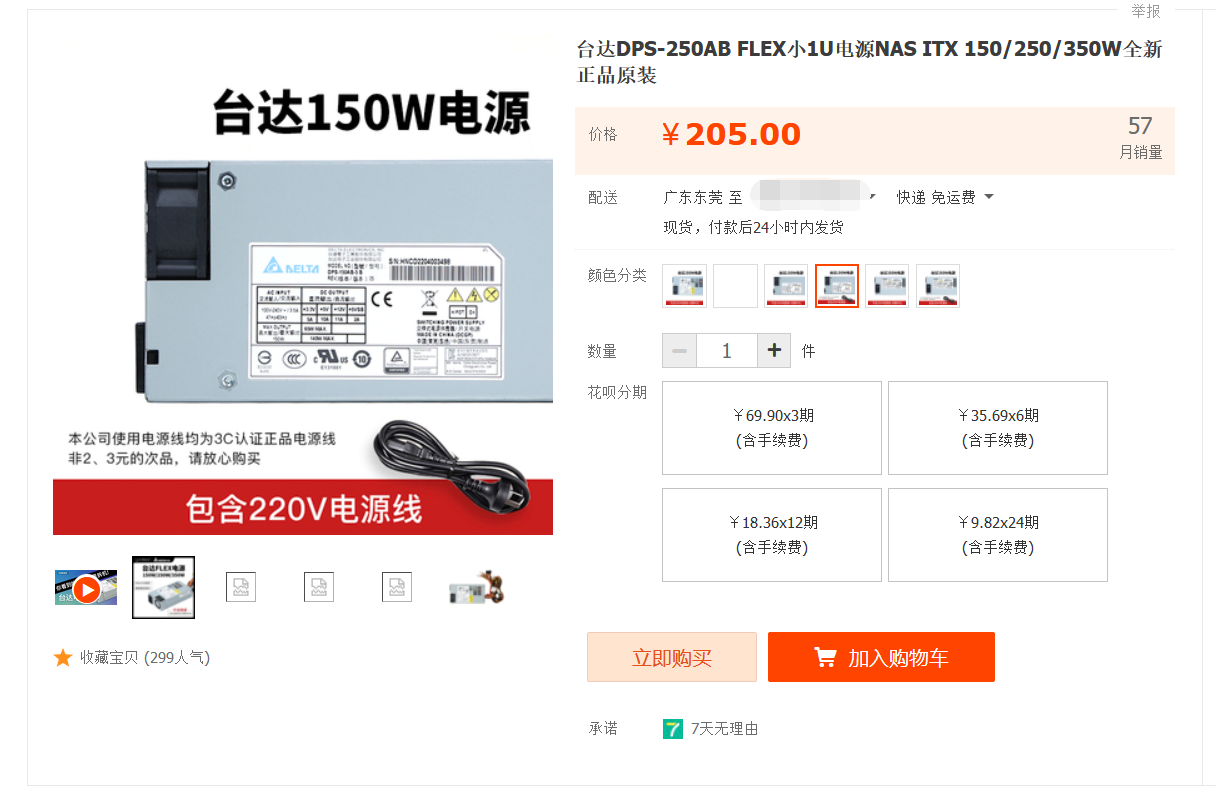1216x797 pixels.
Task: Decrease quantity with minus button
Action: [679, 351]
